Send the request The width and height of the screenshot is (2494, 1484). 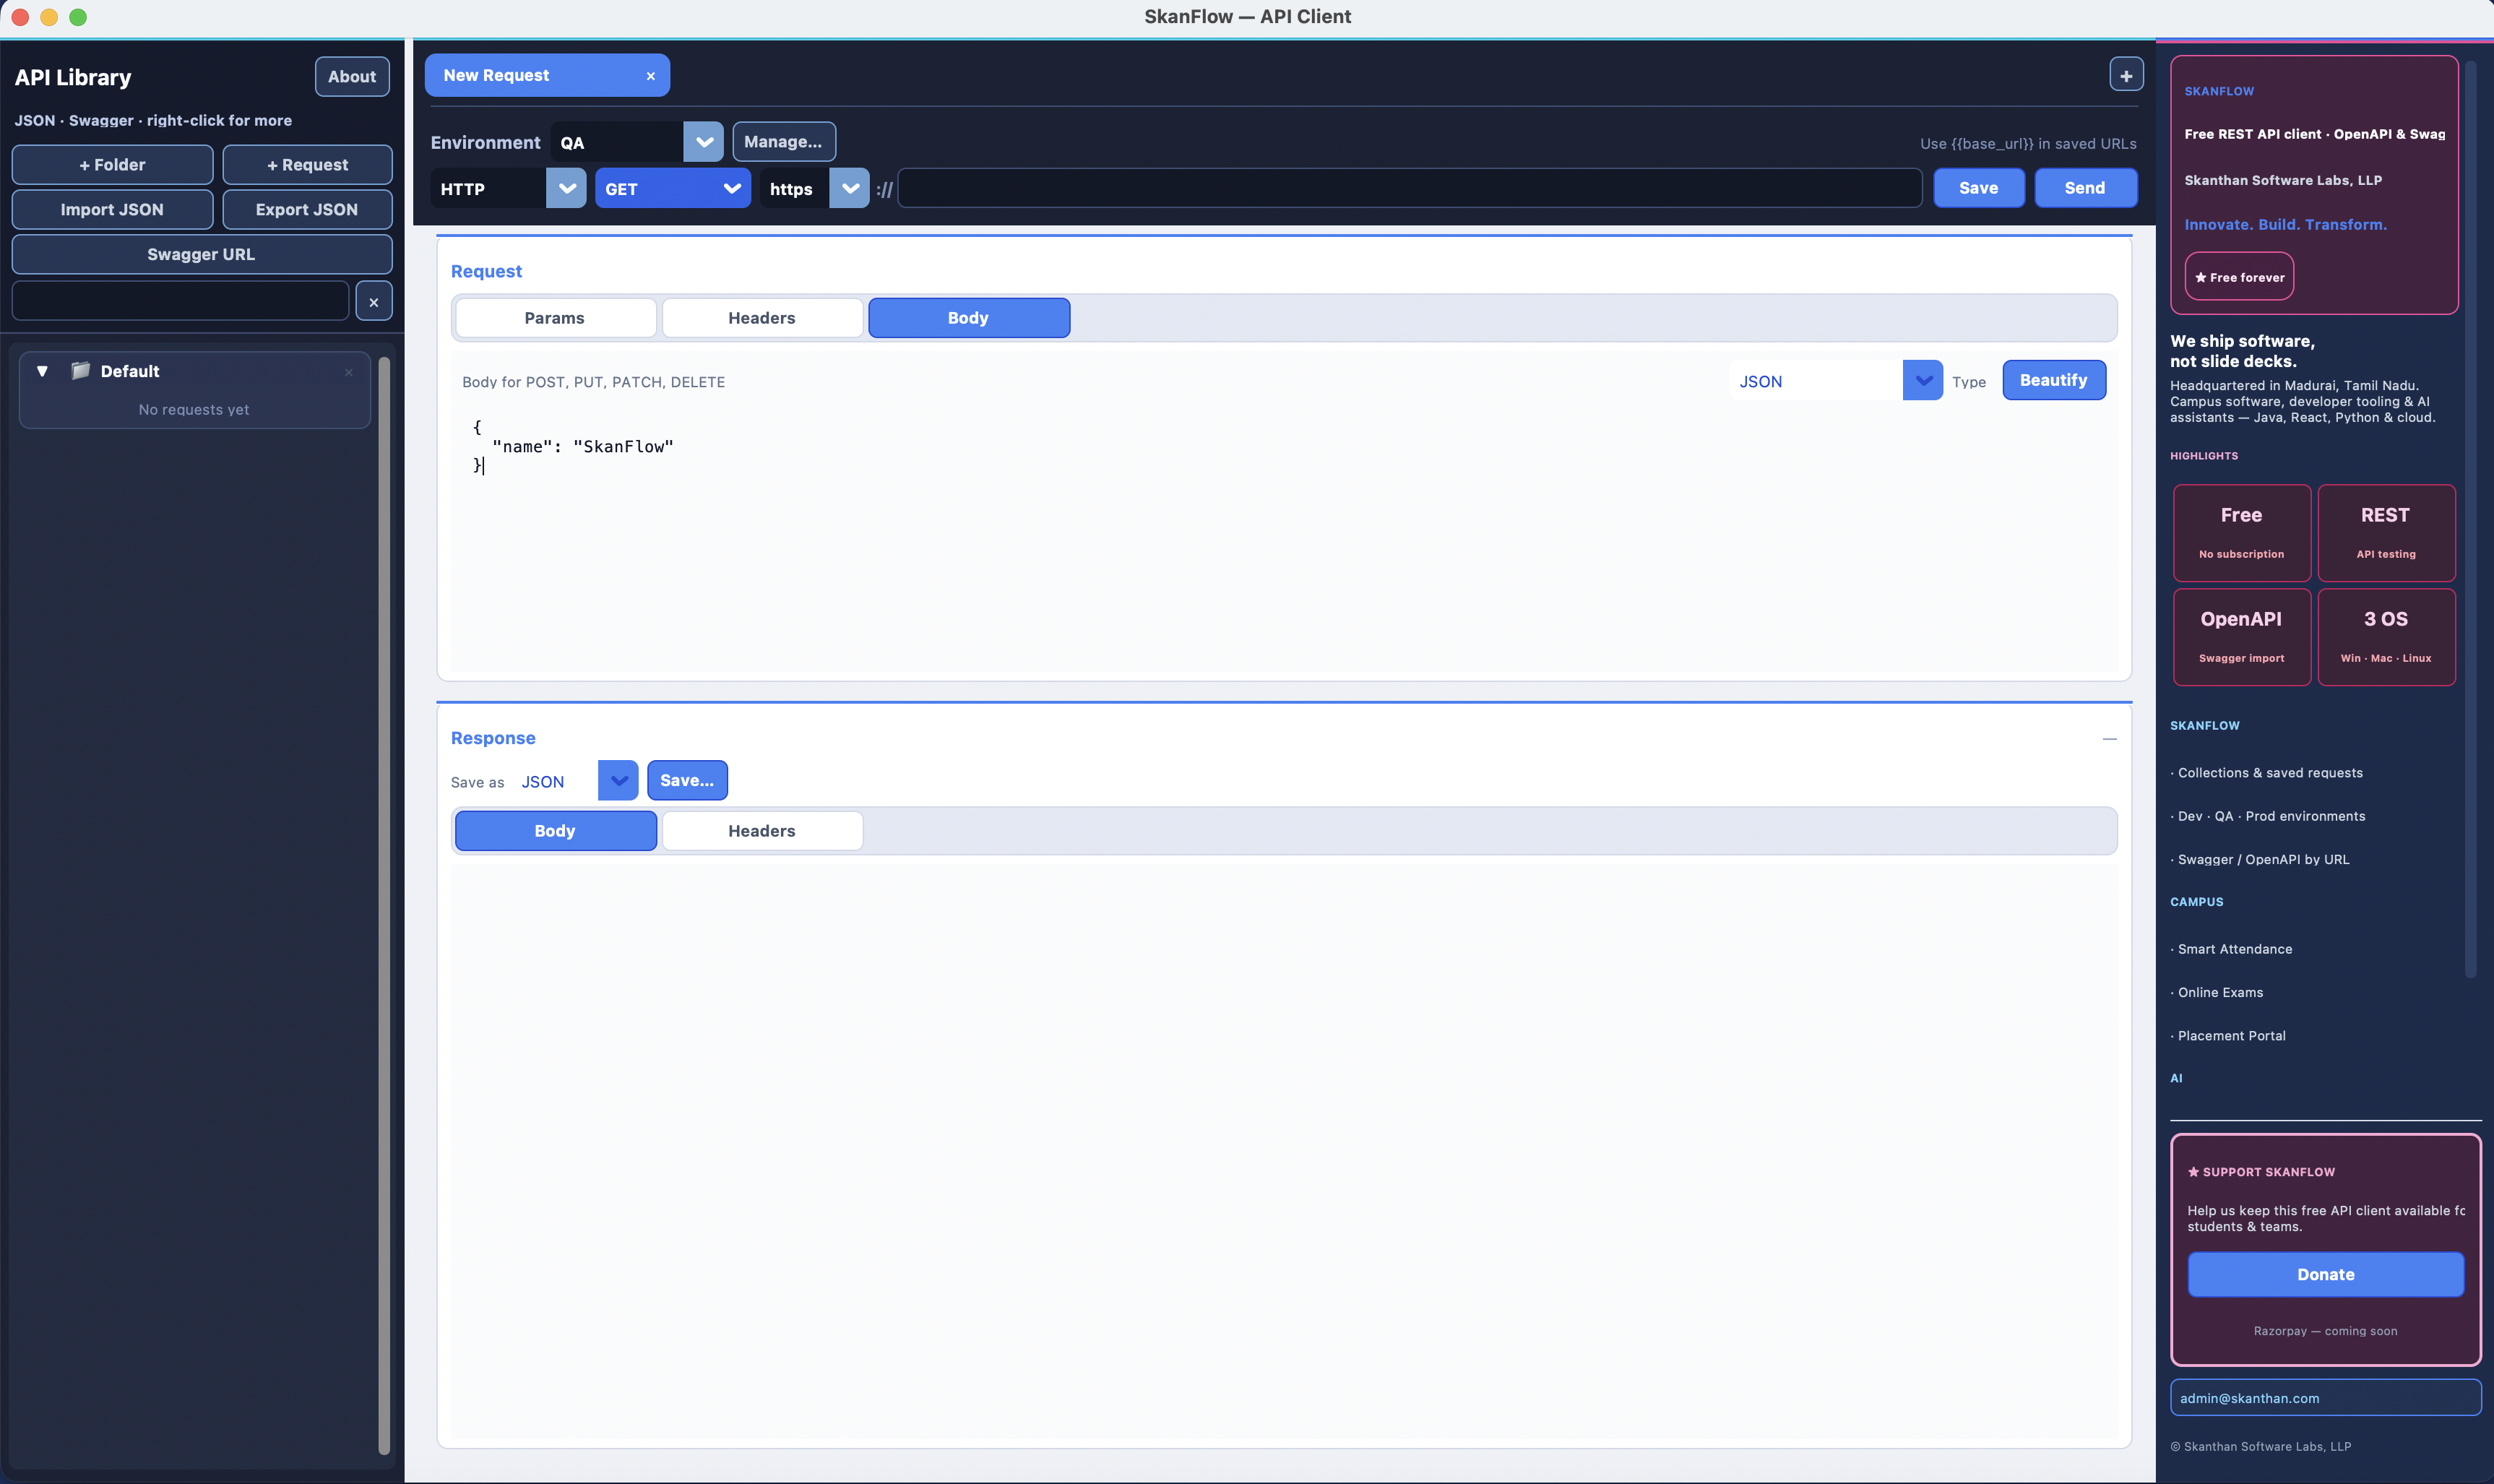[2085, 188]
